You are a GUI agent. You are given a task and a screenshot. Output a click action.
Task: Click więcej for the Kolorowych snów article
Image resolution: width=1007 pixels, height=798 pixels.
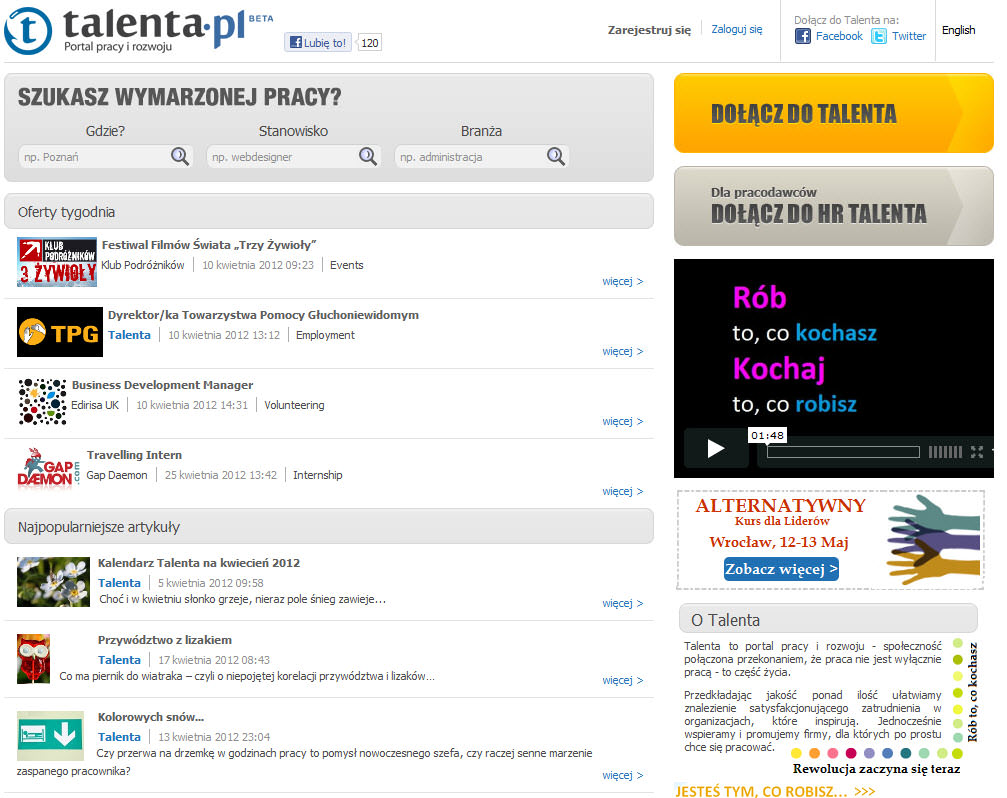click(622, 776)
